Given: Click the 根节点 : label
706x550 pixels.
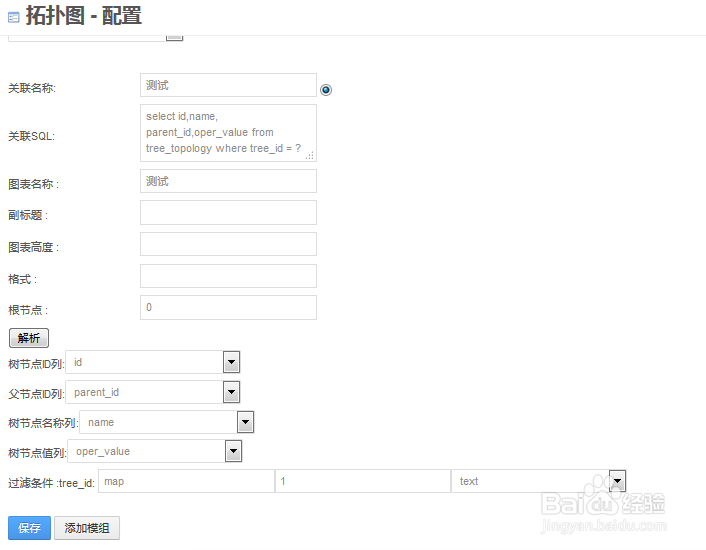Looking at the screenshot, I should click(28, 310).
